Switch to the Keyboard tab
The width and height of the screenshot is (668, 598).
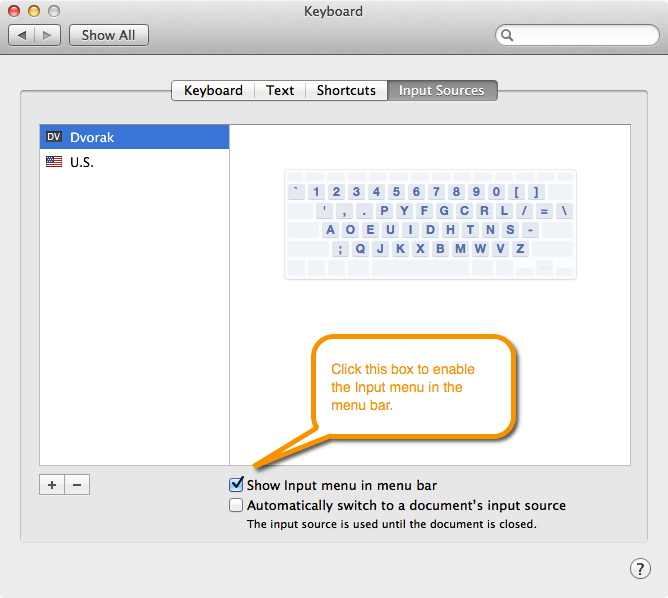click(x=213, y=90)
